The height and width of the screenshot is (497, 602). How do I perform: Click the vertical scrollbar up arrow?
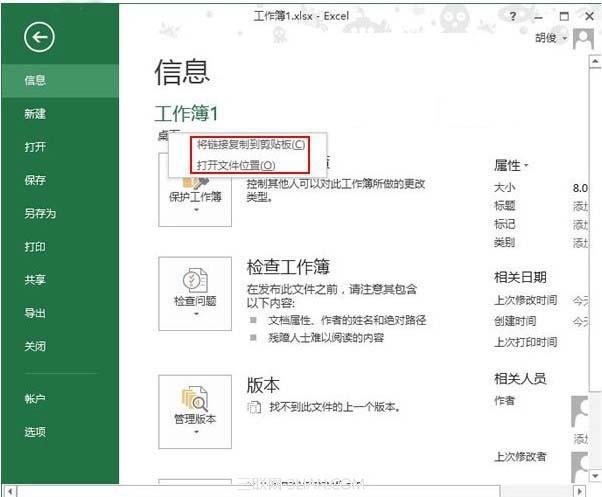click(x=595, y=61)
